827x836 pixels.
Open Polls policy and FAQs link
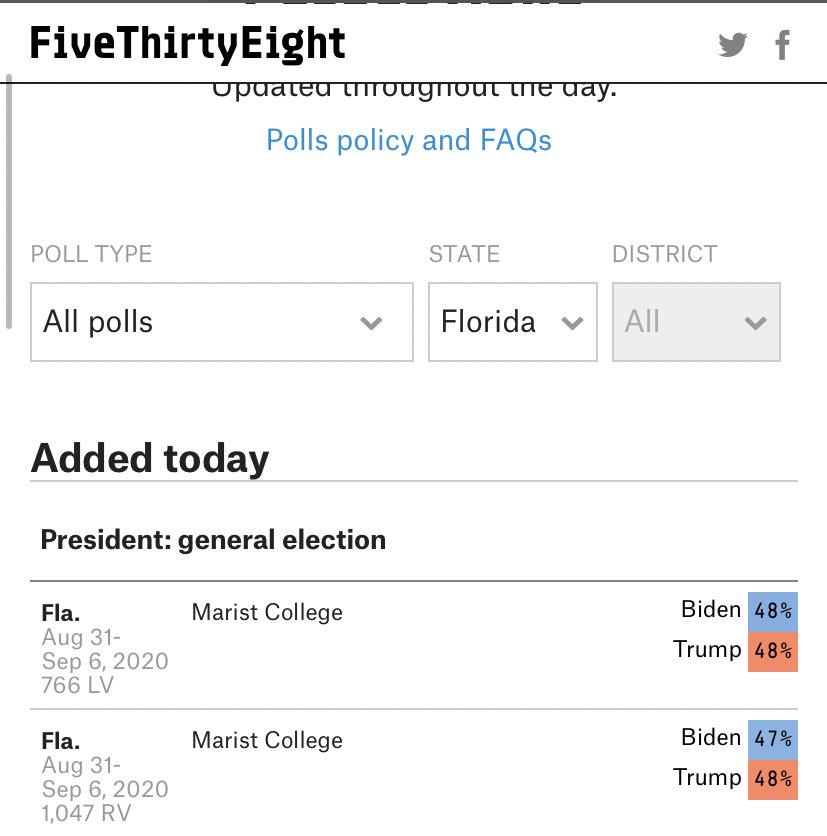point(408,140)
